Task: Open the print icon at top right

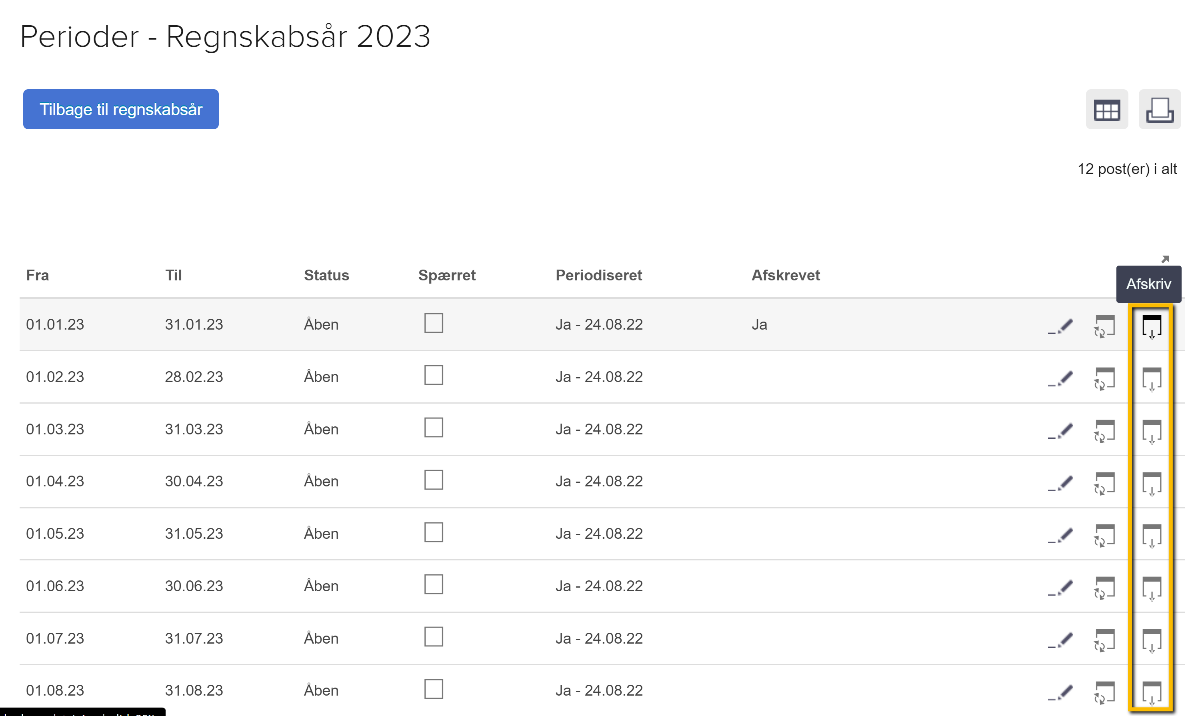Action: pyautogui.click(x=1159, y=108)
